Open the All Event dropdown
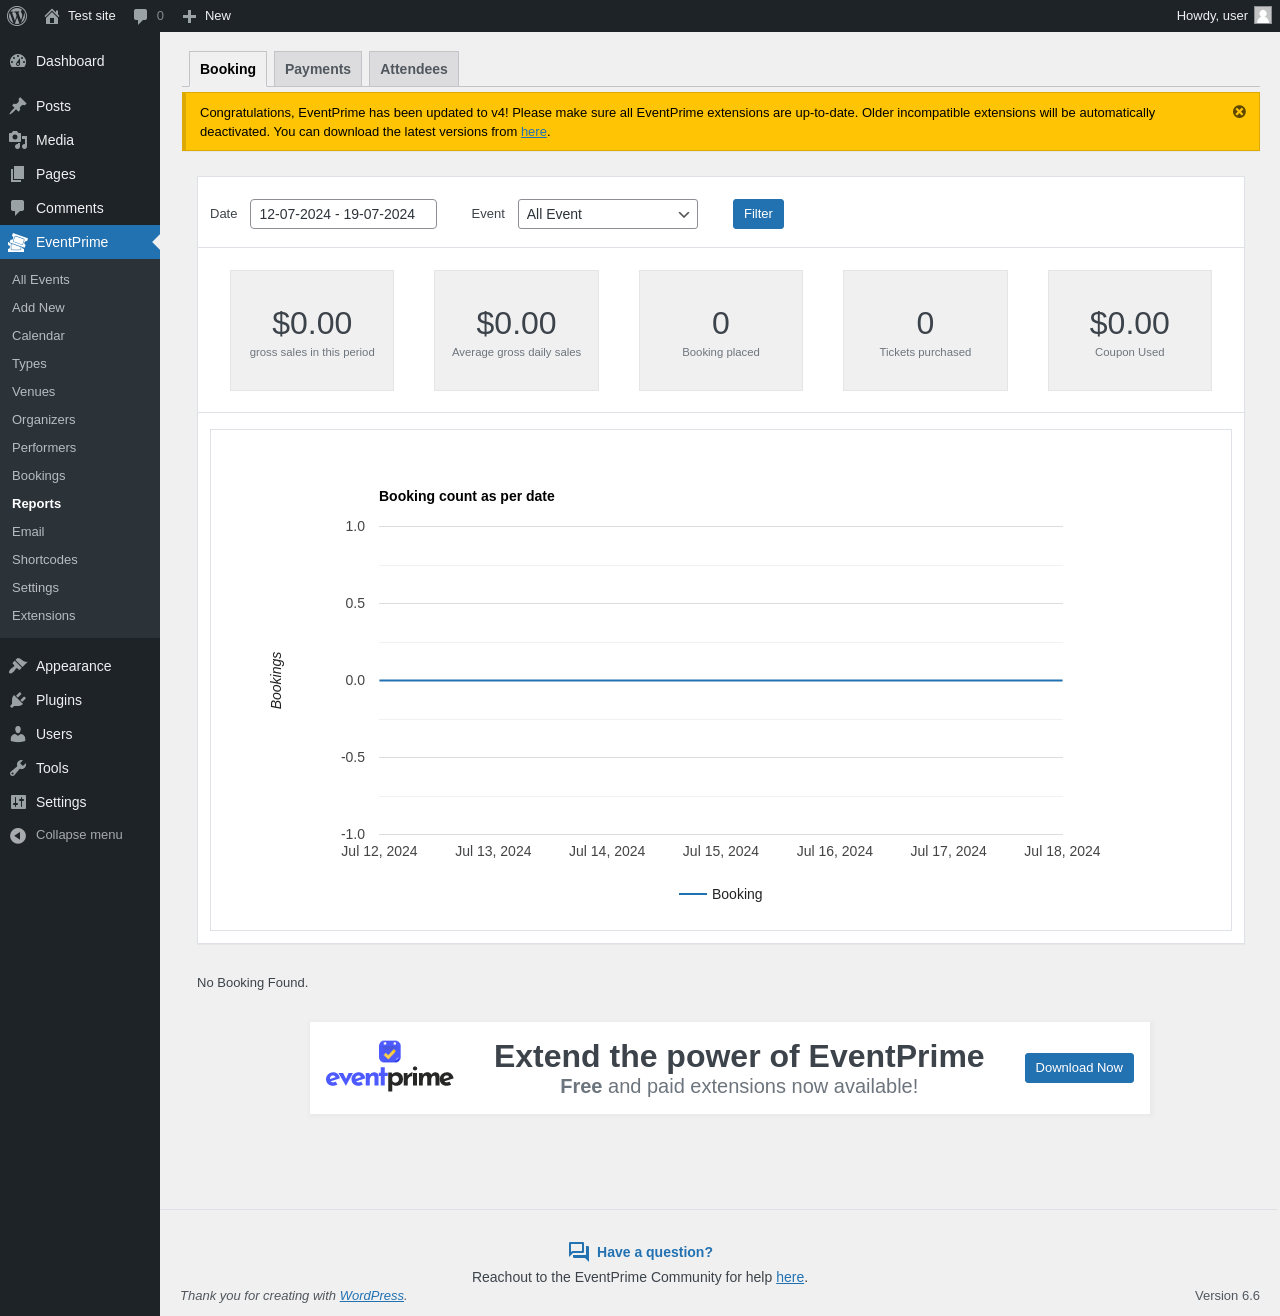This screenshot has height=1316, width=1280. (x=608, y=214)
